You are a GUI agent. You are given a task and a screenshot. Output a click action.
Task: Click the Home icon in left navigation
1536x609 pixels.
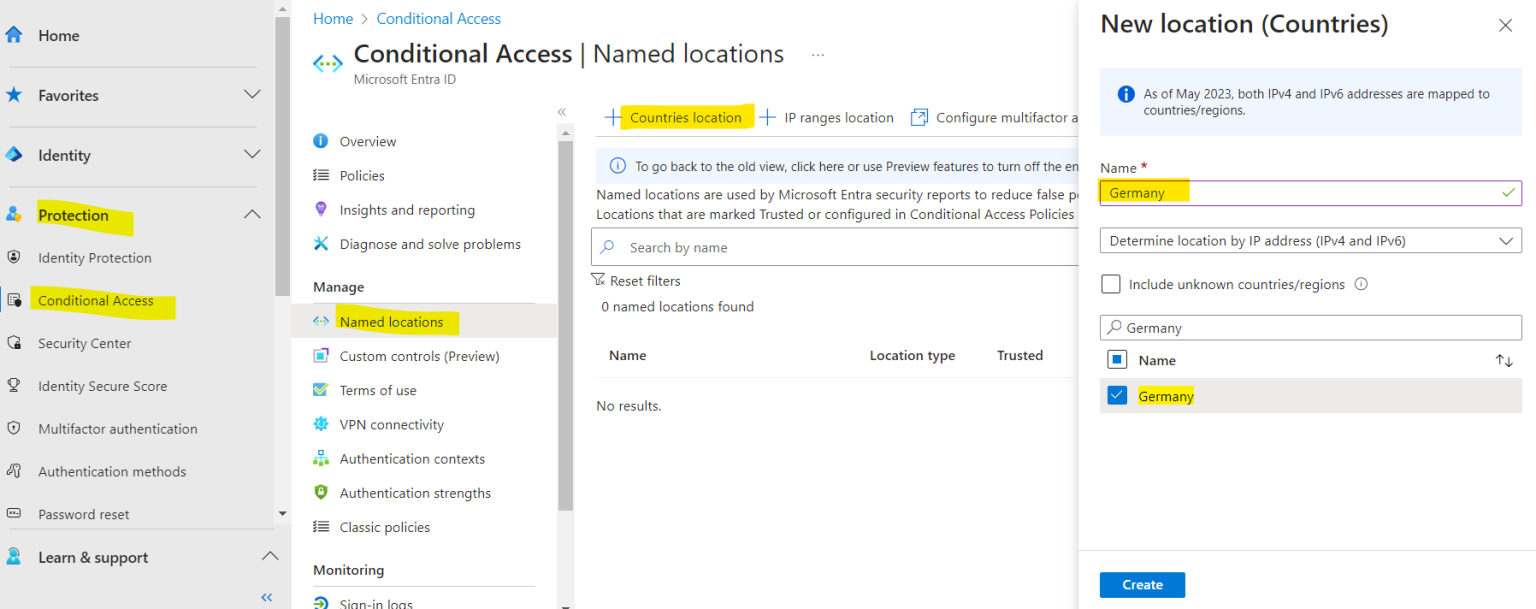coord(18,34)
